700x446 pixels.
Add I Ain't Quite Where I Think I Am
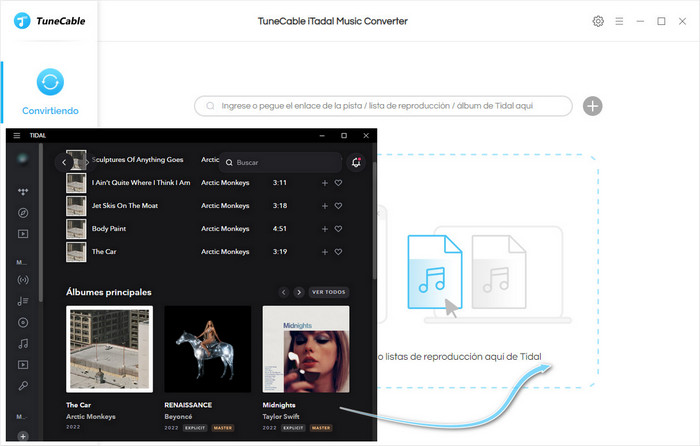[325, 183]
